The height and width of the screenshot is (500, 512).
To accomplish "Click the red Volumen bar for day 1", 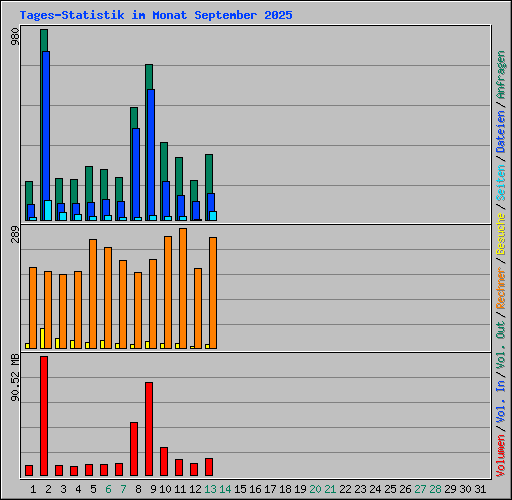I will (29, 470).
